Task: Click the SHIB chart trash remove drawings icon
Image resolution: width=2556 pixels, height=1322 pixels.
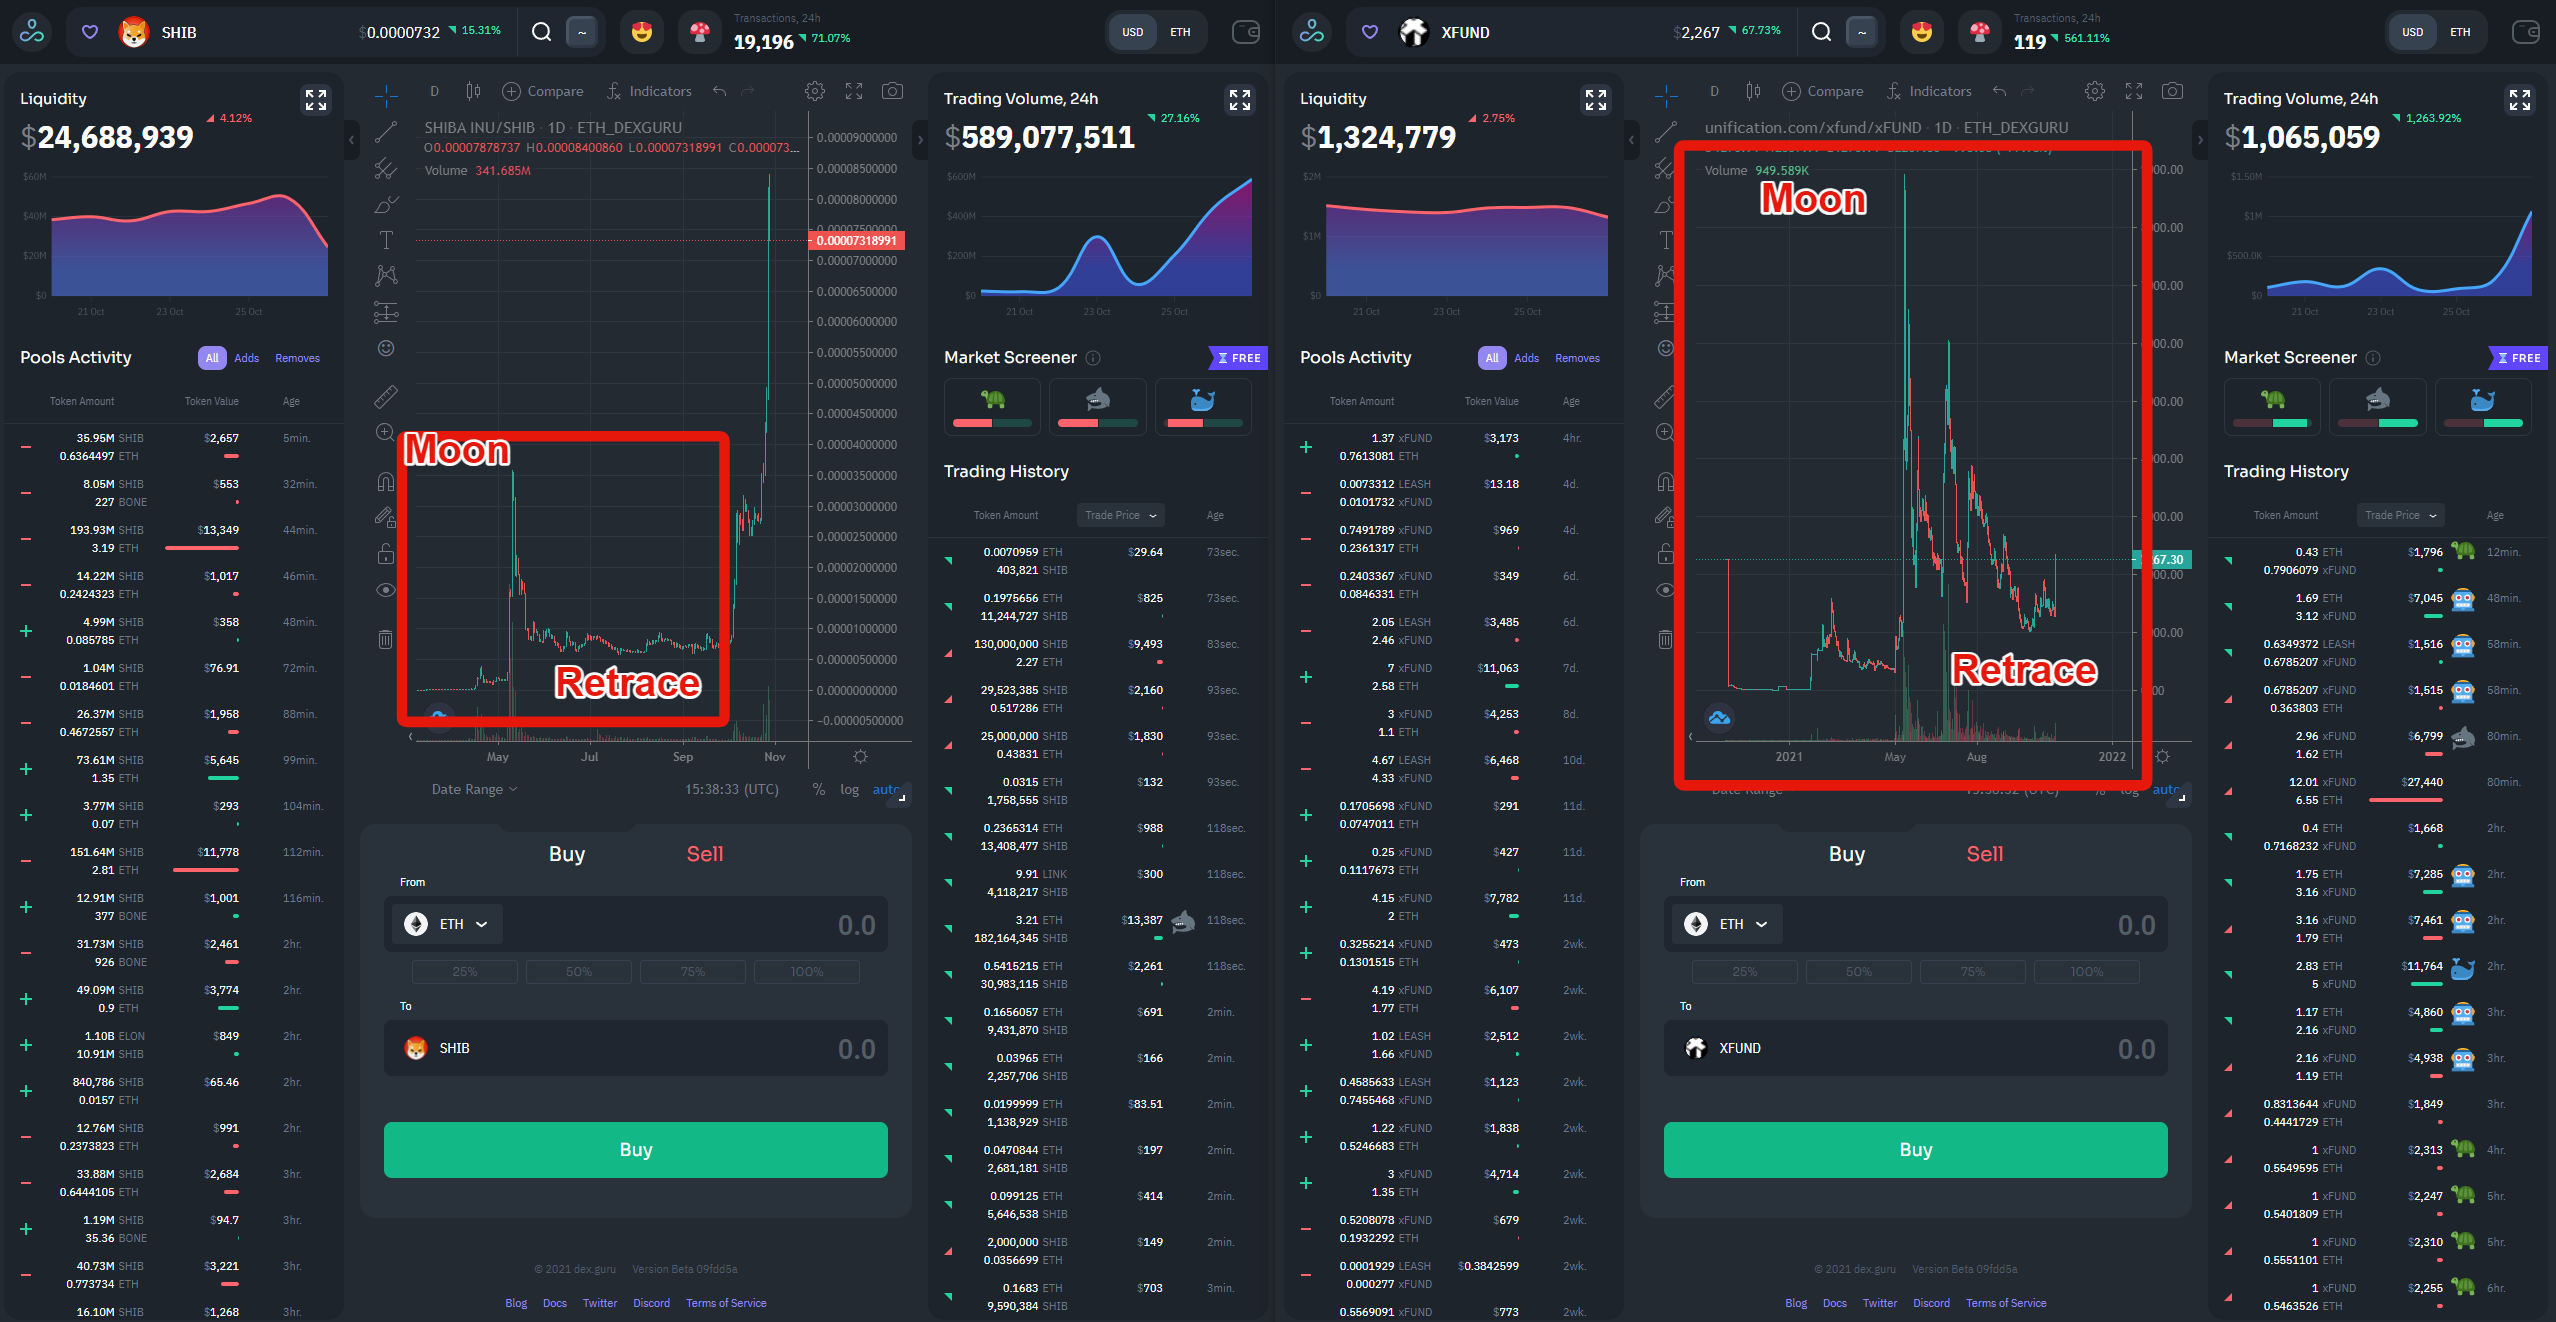Action: 386,639
